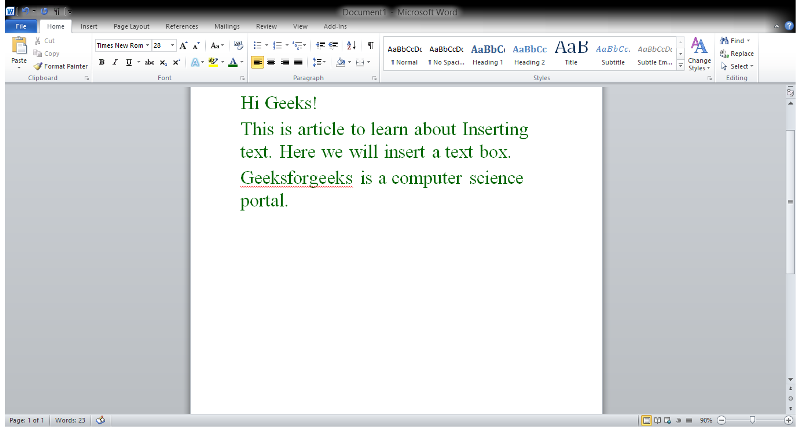Toggle italic formatting

tap(115, 62)
